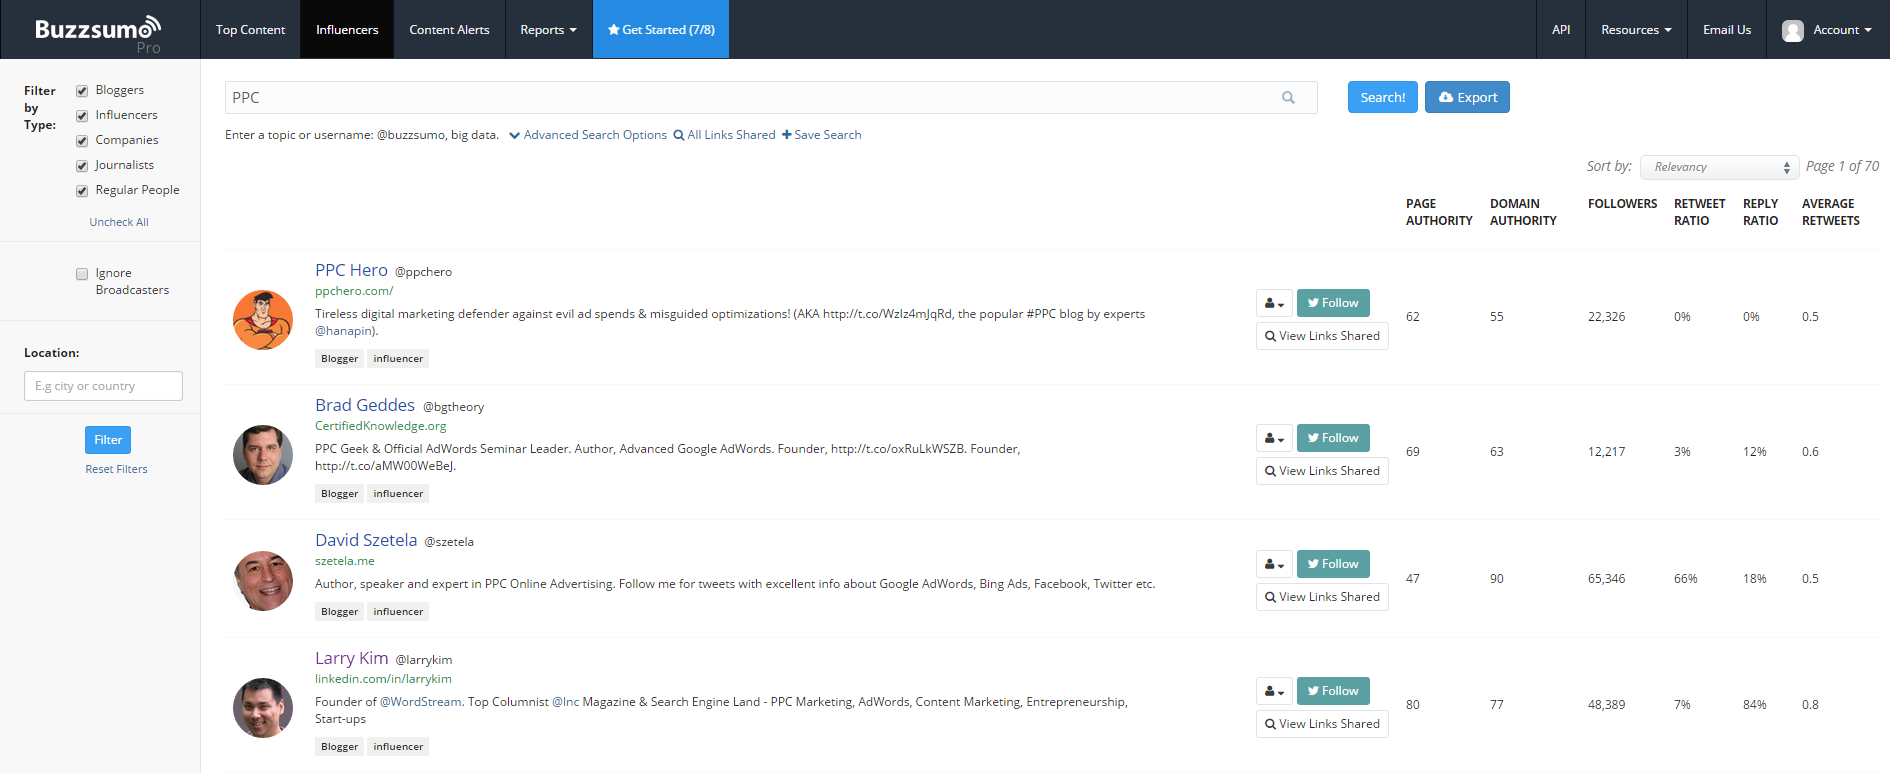The image size is (1890, 773).
Task: Click the @Inc mention in Larry Kim's bio
Action: coord(566,702)
